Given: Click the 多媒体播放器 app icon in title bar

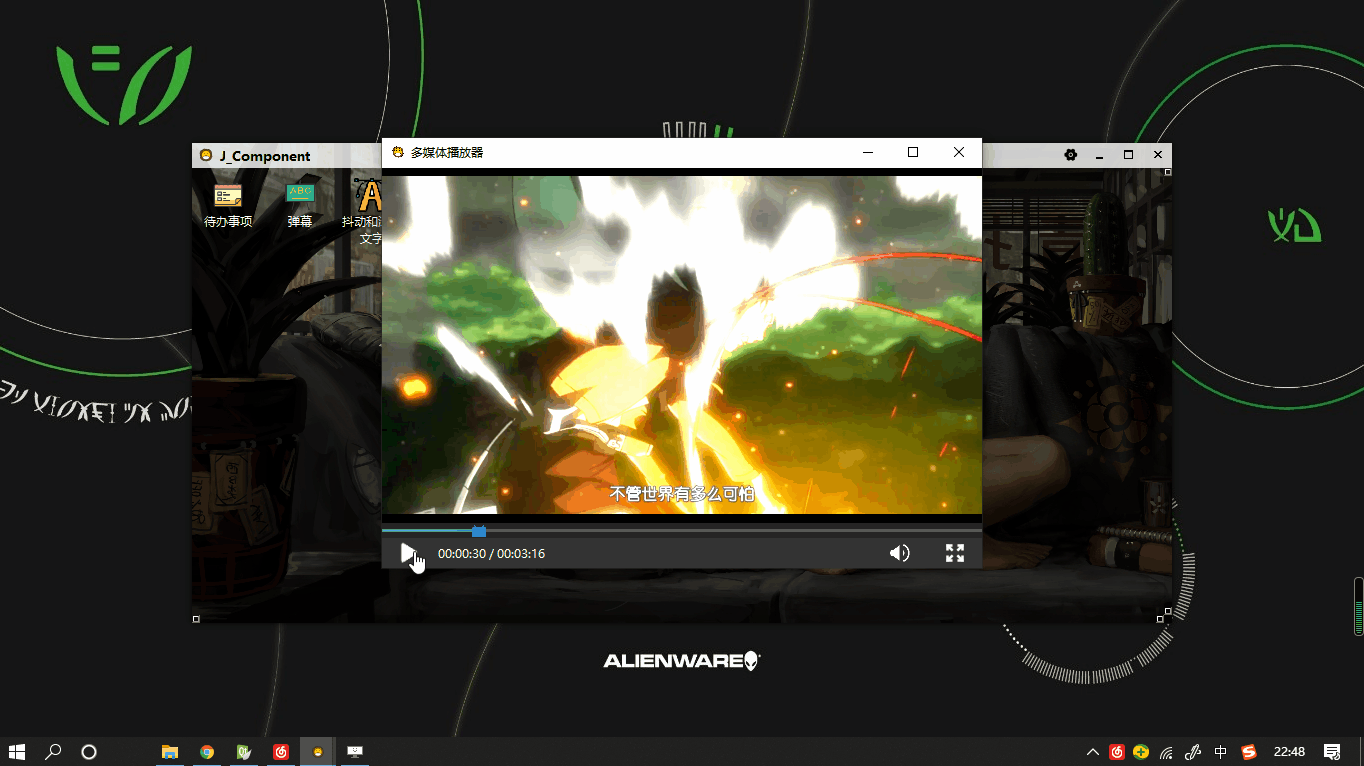Looking at the screenshot, I should (x=397, y=153).
